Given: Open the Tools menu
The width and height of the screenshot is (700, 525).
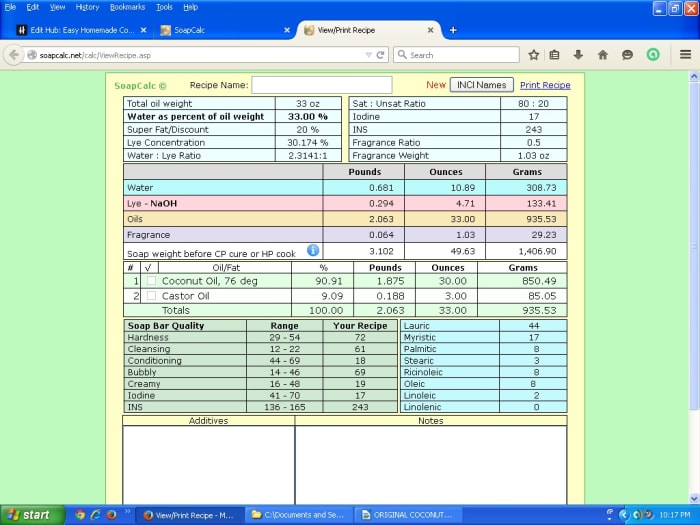Looking at the screenshot, I should (x=164, y=7).
